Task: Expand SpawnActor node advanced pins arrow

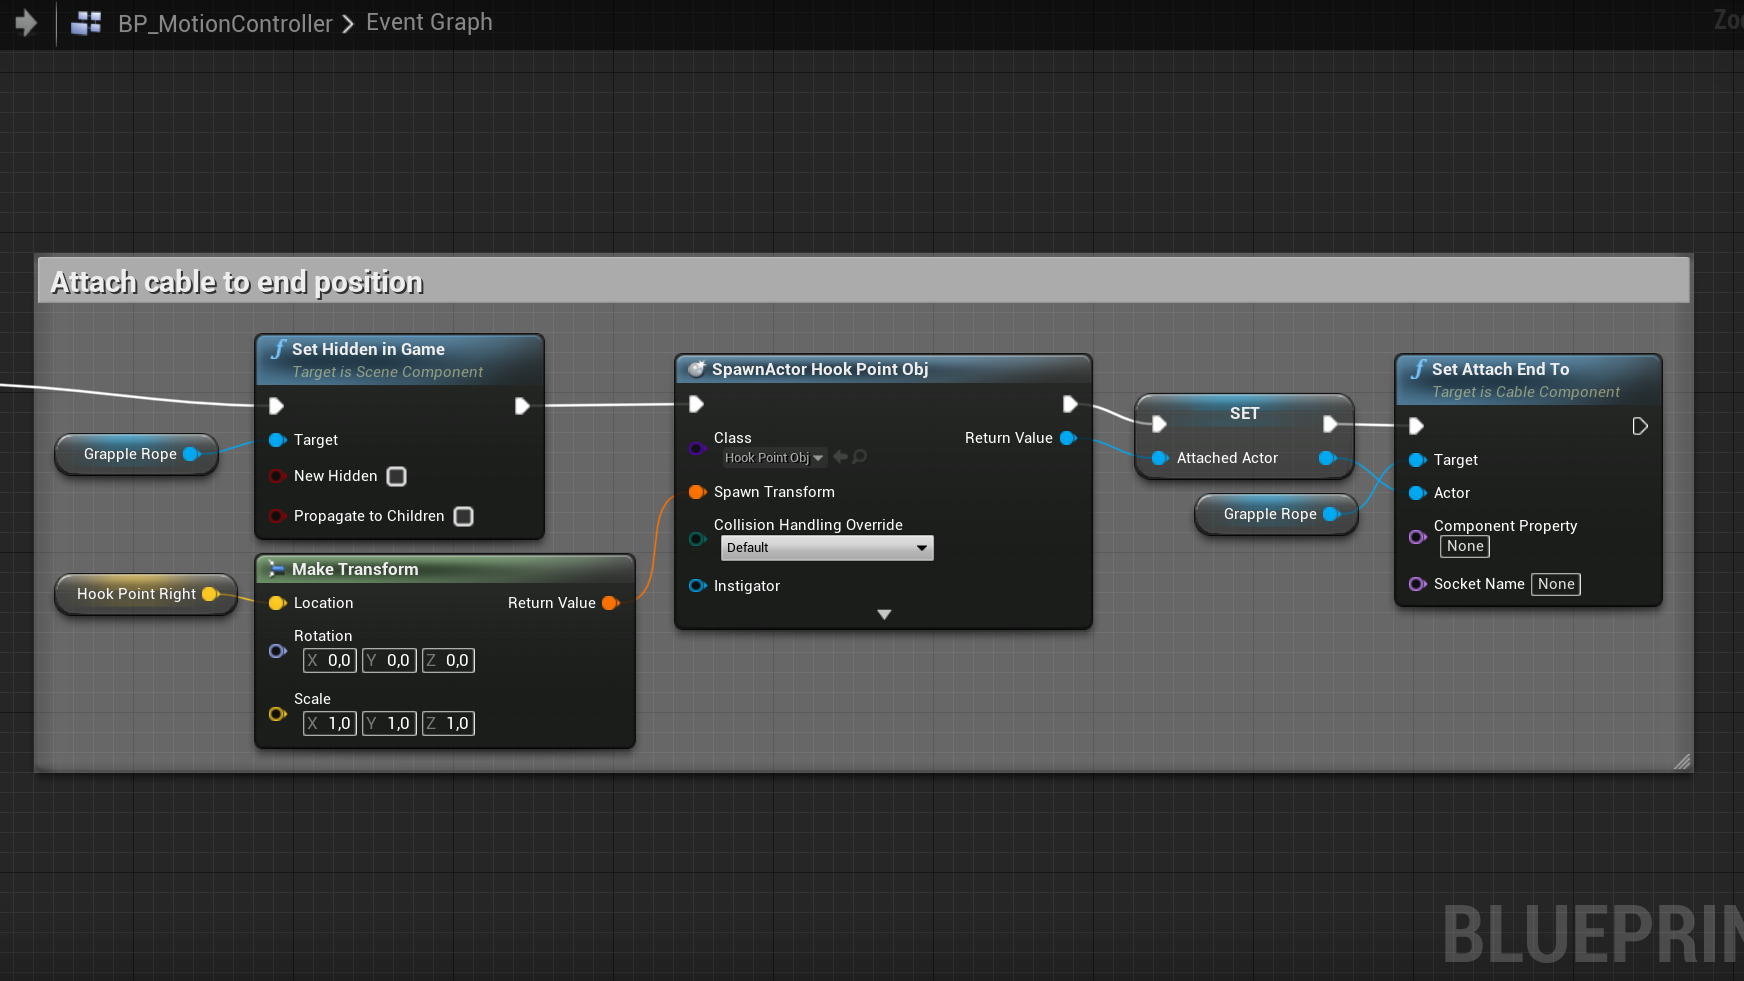Action: point(884,614)
